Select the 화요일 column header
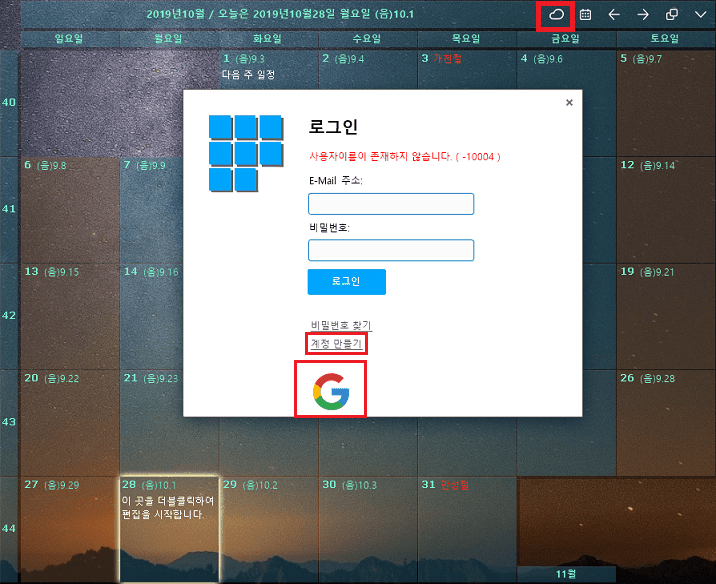This screenshot has height=584, width=716. tap(268, 39)
